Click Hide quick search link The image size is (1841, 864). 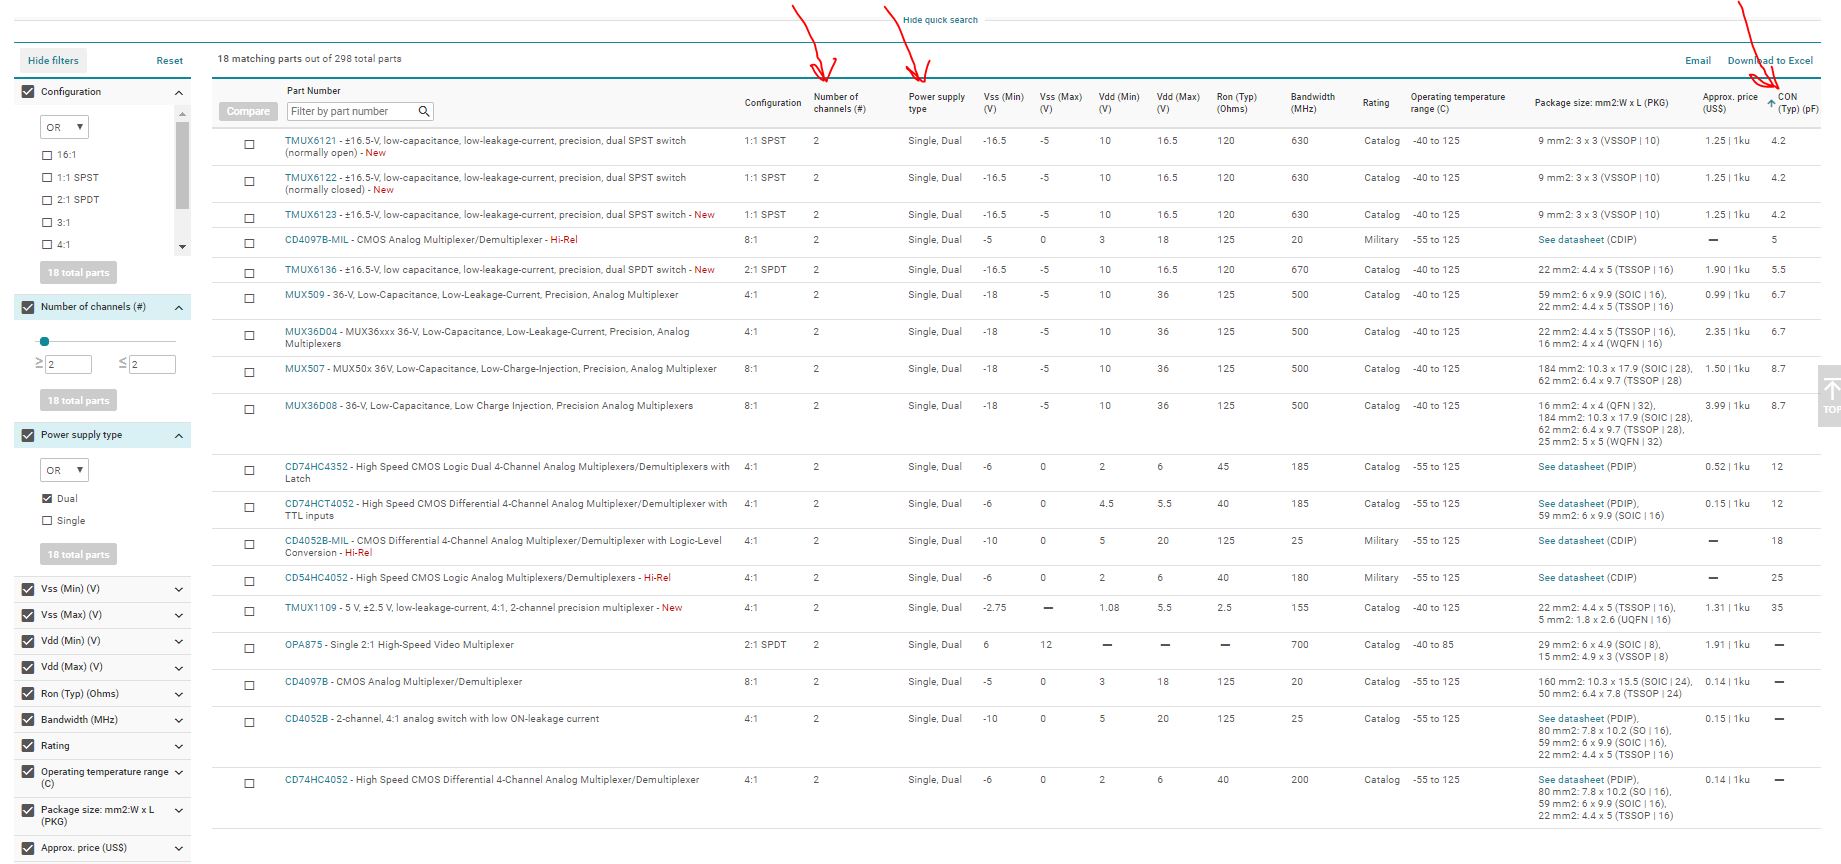(x=940, y=20)
